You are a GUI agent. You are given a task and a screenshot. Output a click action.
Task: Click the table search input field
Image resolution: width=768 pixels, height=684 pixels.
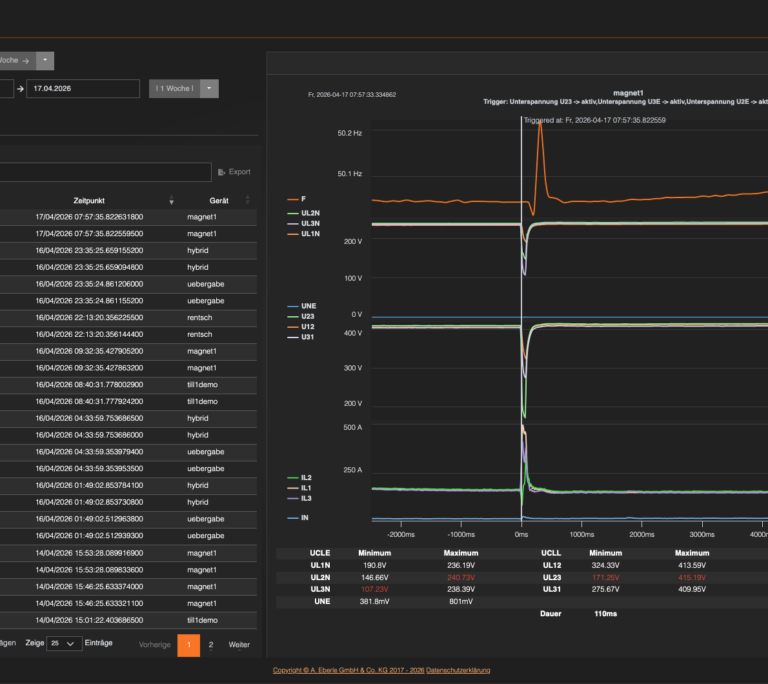tap(105, 172)
